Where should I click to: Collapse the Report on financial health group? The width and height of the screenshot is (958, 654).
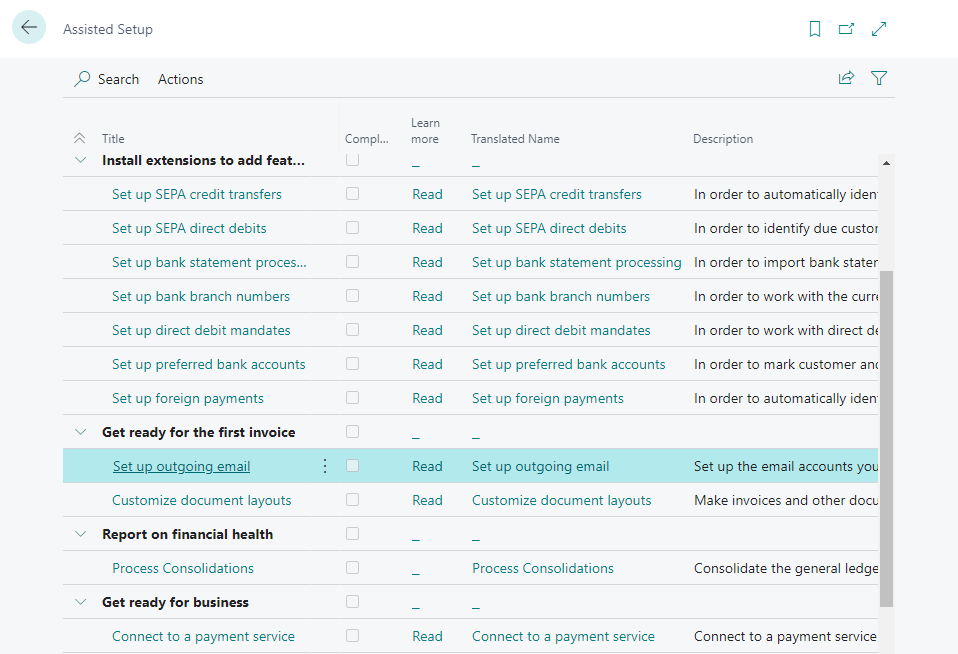point(80,534)
